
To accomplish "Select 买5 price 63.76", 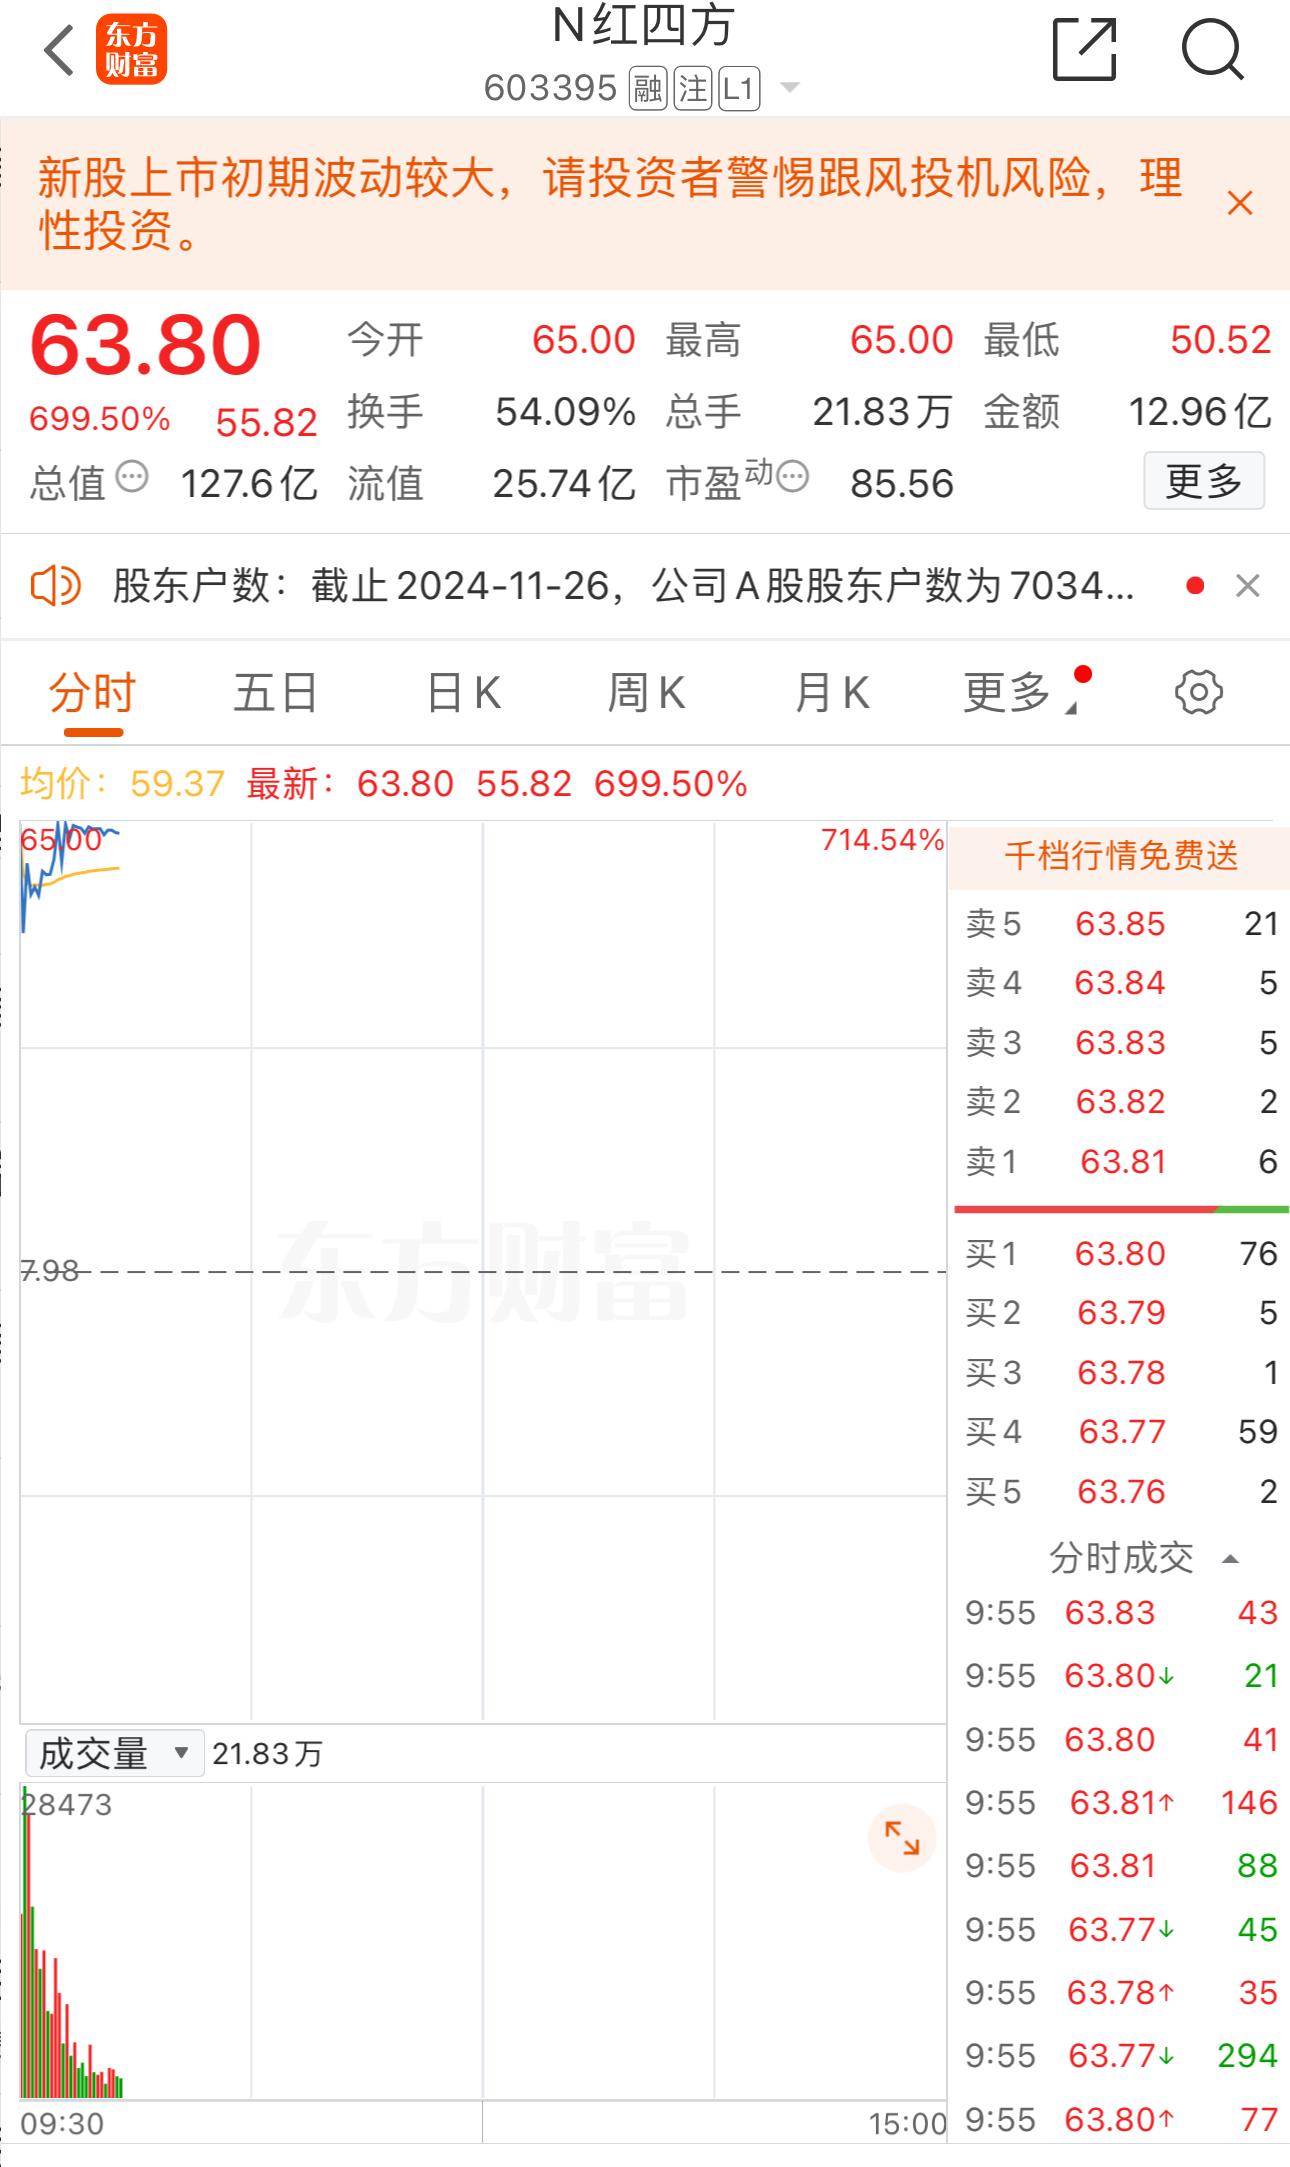I will click(1121, 1492).
